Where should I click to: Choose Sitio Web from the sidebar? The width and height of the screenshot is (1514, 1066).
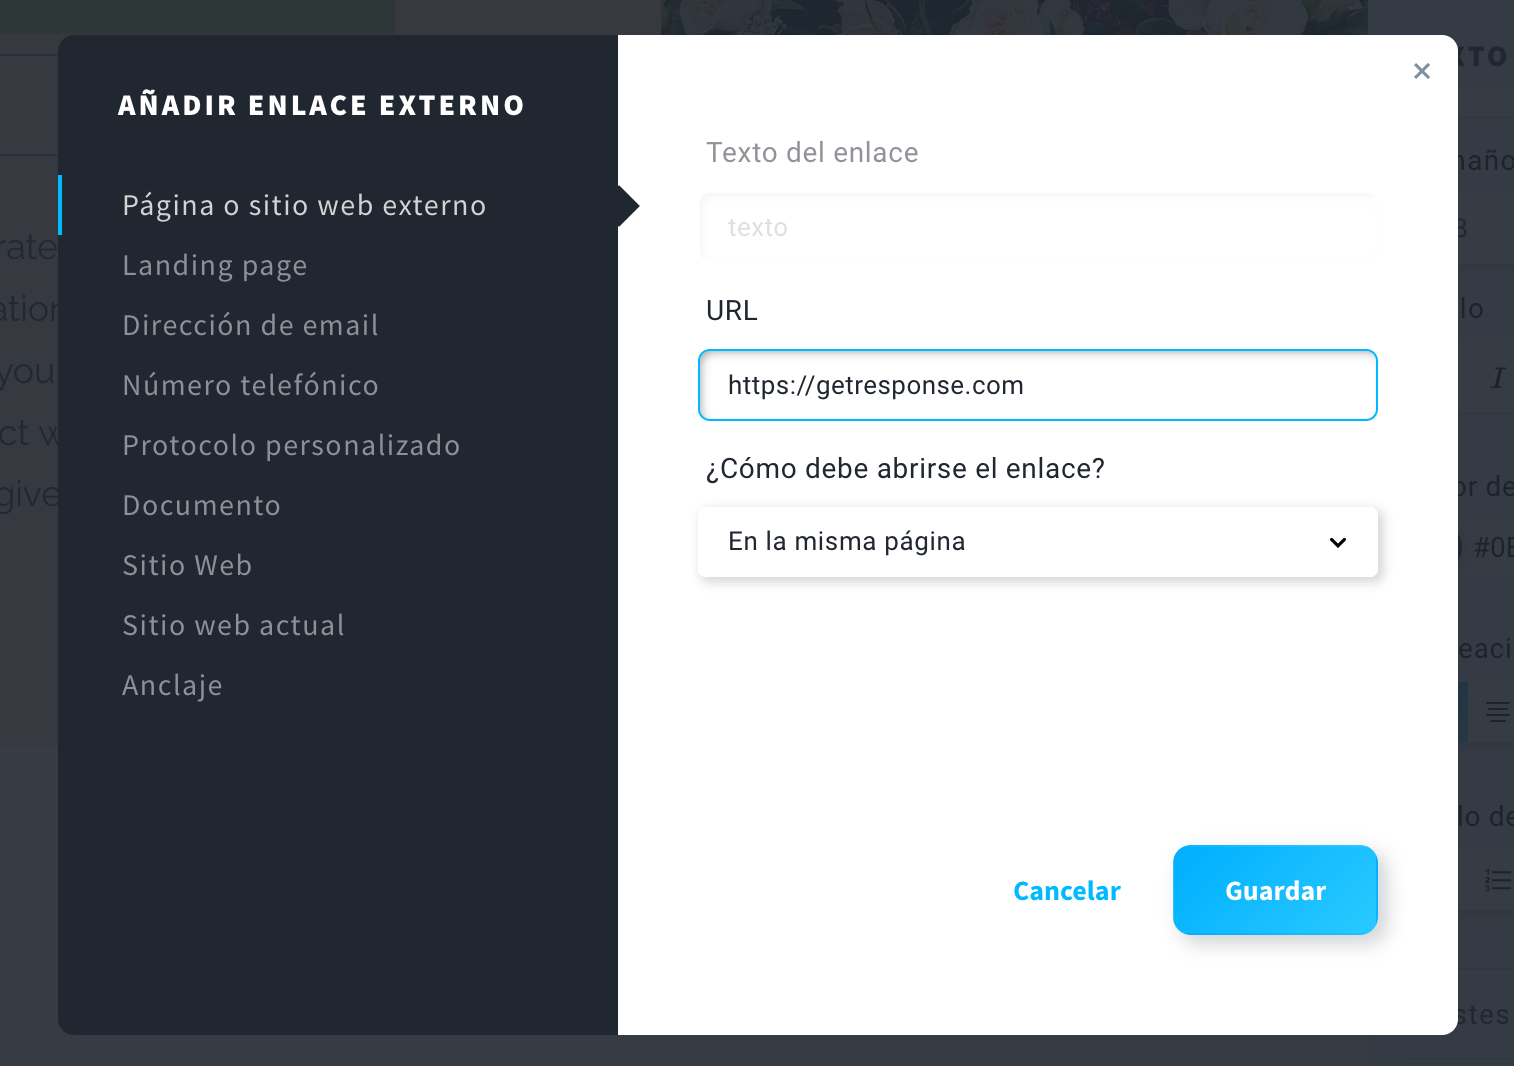(x=187, y=565)
